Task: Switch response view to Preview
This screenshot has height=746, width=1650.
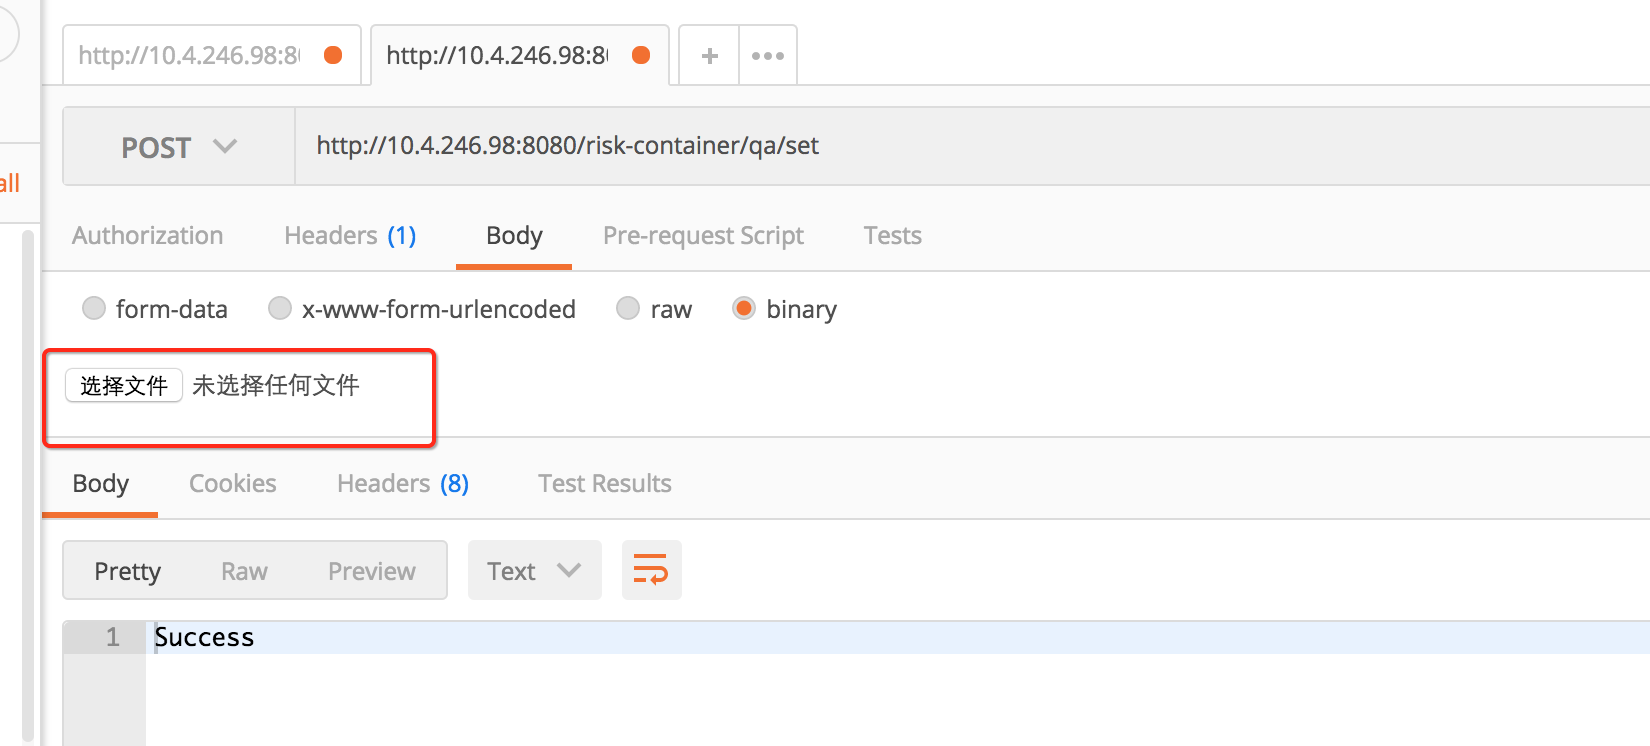Action: (x=371, y=571)
